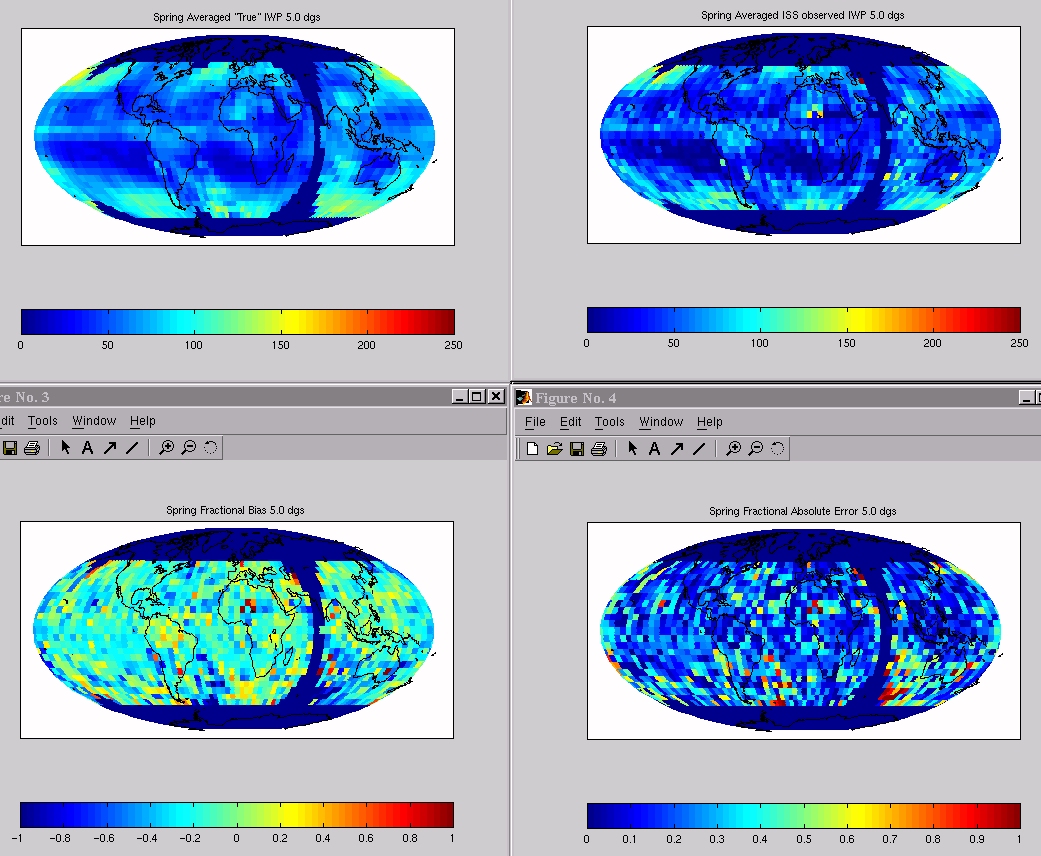Screen dimensions: 1041x856
Task: Open Window menu in Figure No. 4
Action: click(x=661, y=422)
